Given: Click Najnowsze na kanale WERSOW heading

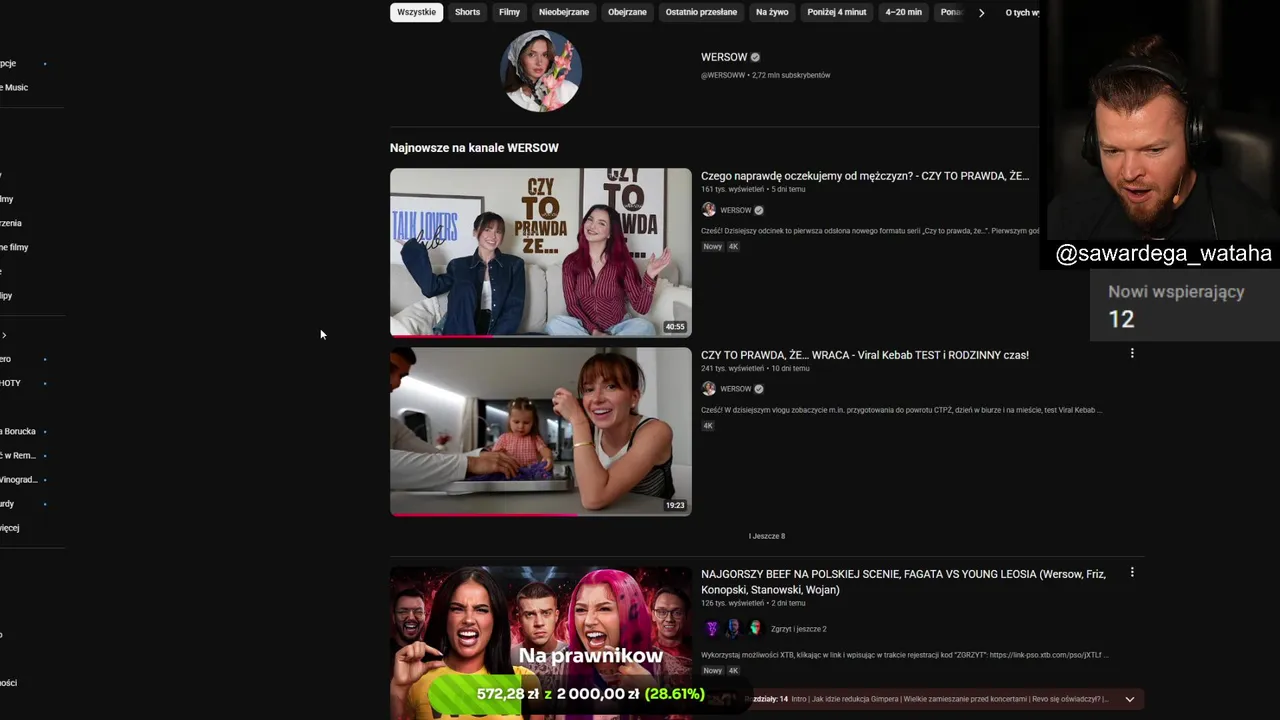Looking at the screenshot, I should [474, 148].
